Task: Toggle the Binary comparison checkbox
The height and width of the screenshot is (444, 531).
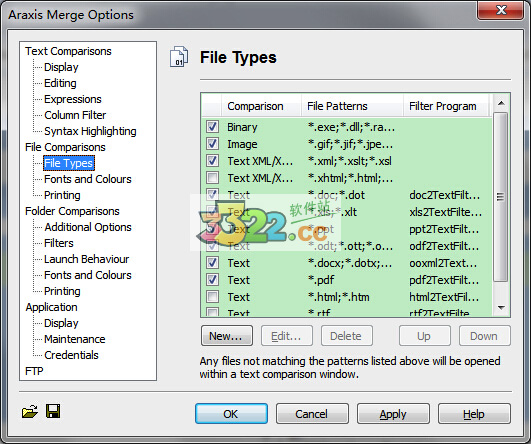Action: (x=212, y=127)
